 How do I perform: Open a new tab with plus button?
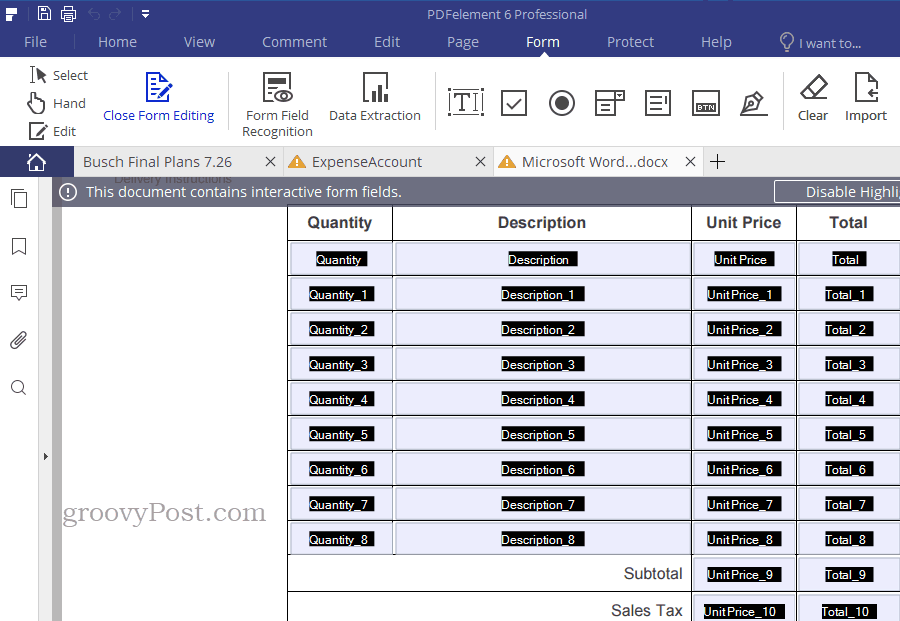click(x=717, y=162)
